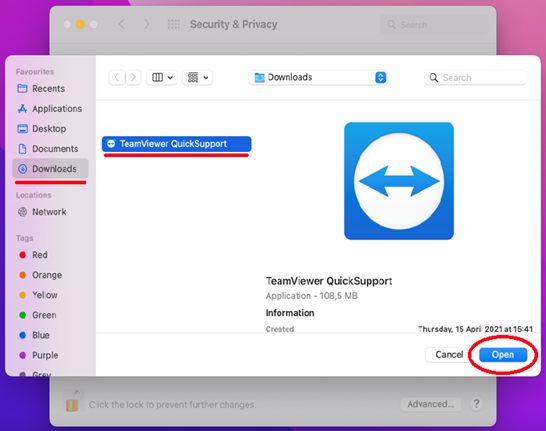Click the yellow minimize window button
The image size is (546, 431).
(x=80, y=24)
